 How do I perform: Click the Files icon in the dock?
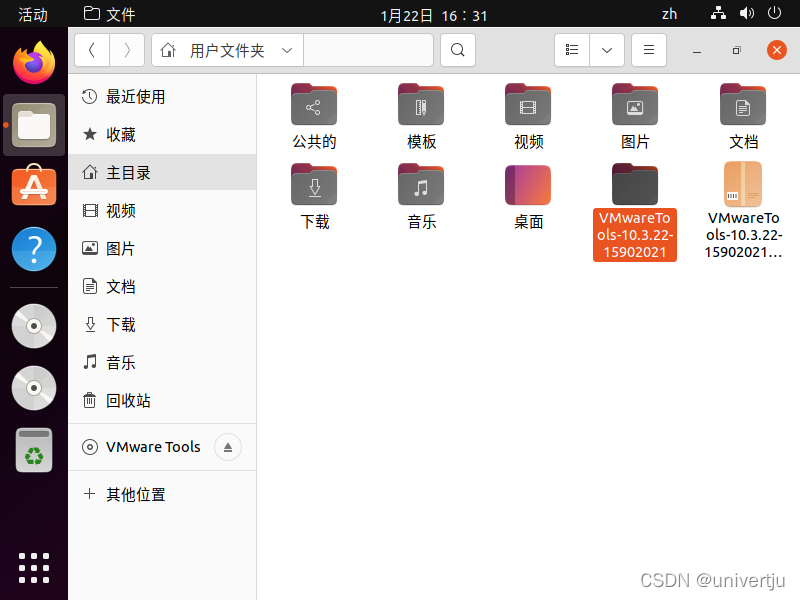pyautogui.click(x=34, y=125)
